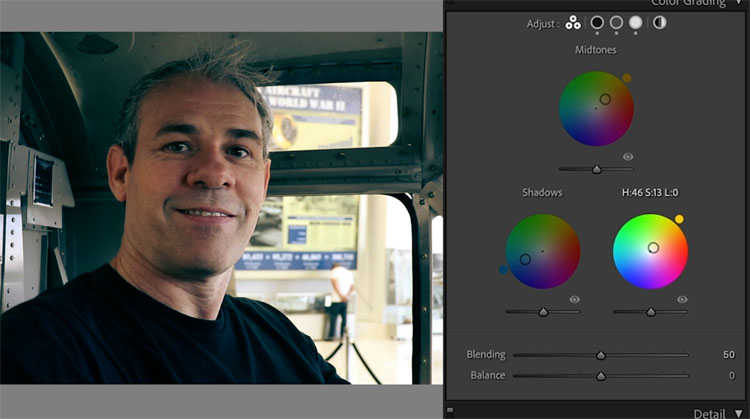Screen dimensions: 750x419
Task: Click the yellow hue dot on Highlights wheel
Action: [x=679, y=220]
